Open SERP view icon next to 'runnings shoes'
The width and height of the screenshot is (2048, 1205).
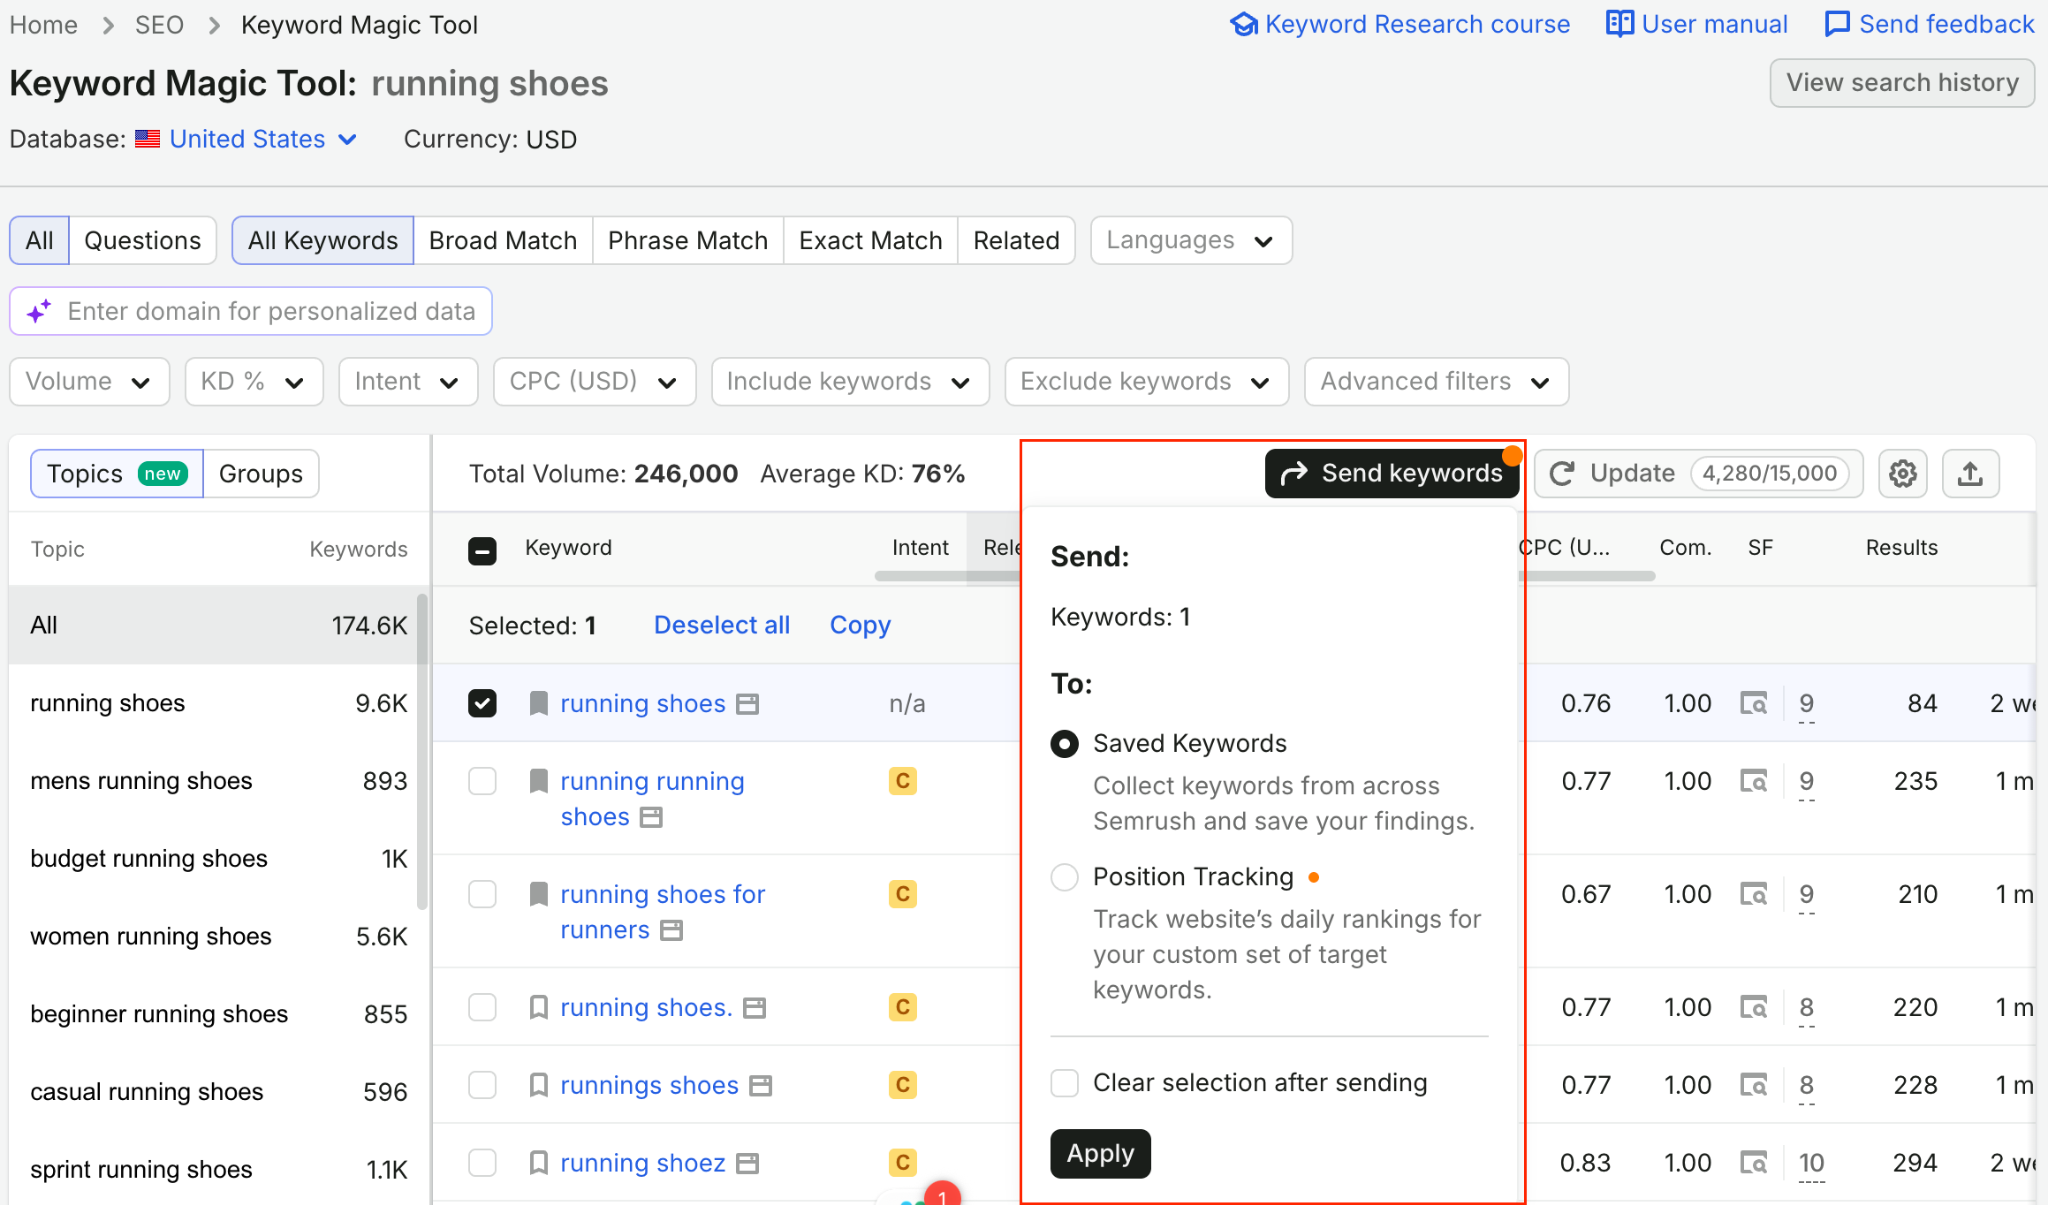tap(761, 1086)
